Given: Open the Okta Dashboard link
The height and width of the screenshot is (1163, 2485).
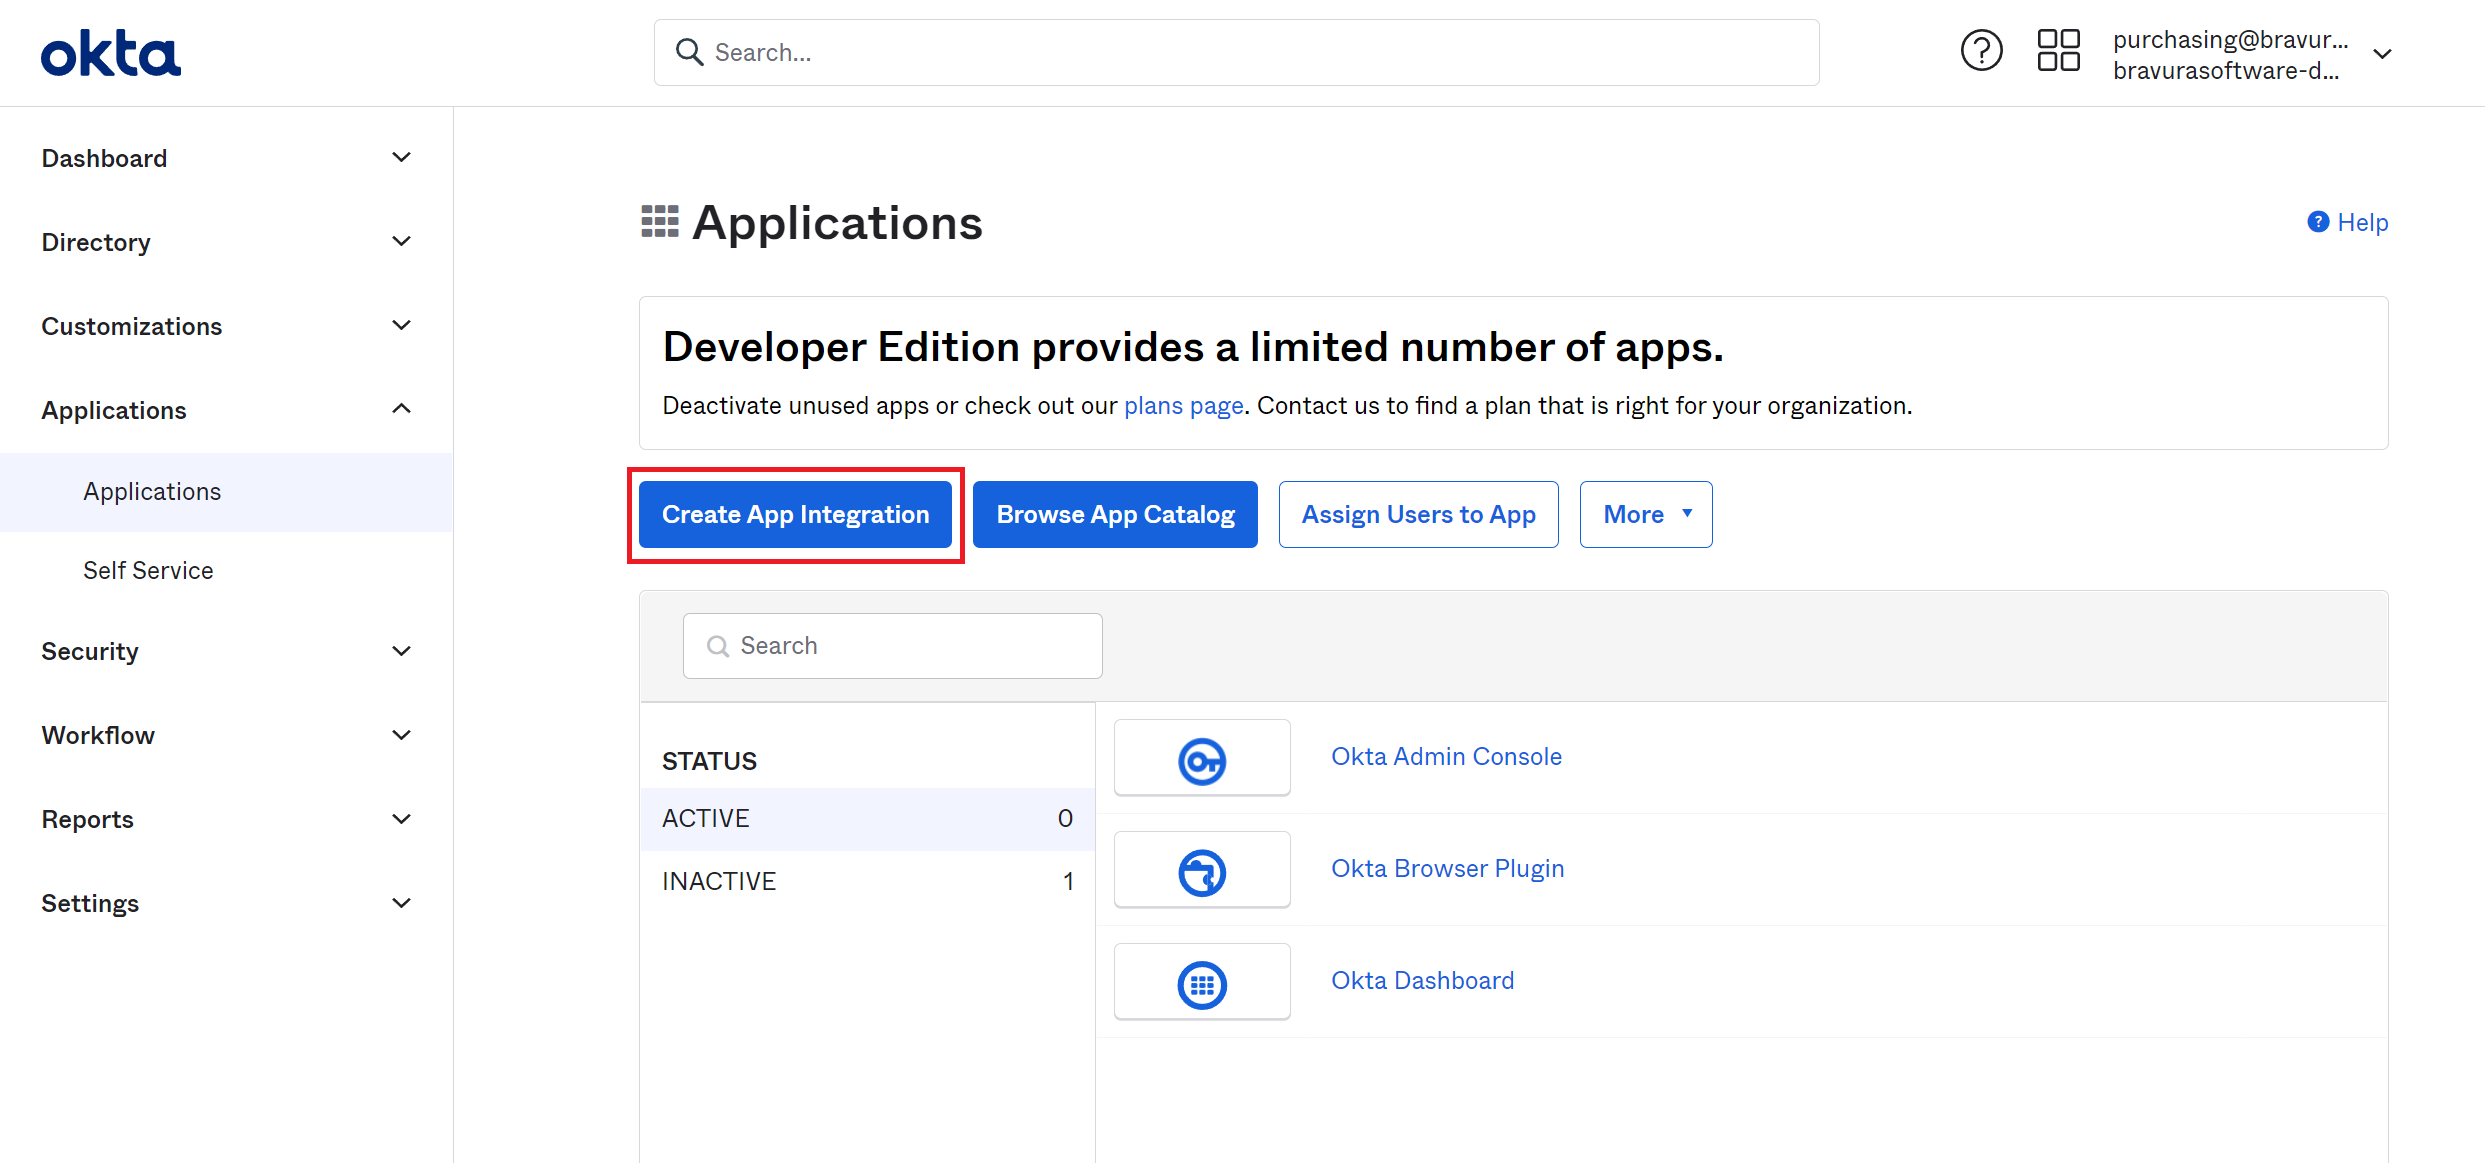Looking at the screenshot, I should [x=1422, y=981].
